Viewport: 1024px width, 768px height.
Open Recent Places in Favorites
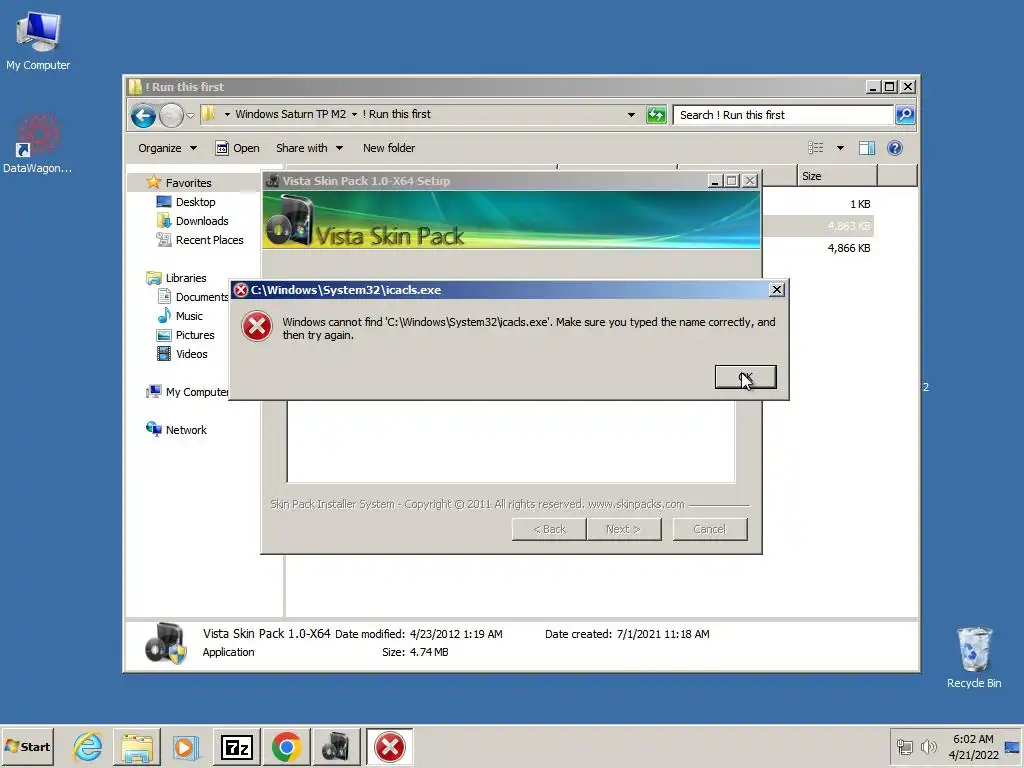[209, 240]
